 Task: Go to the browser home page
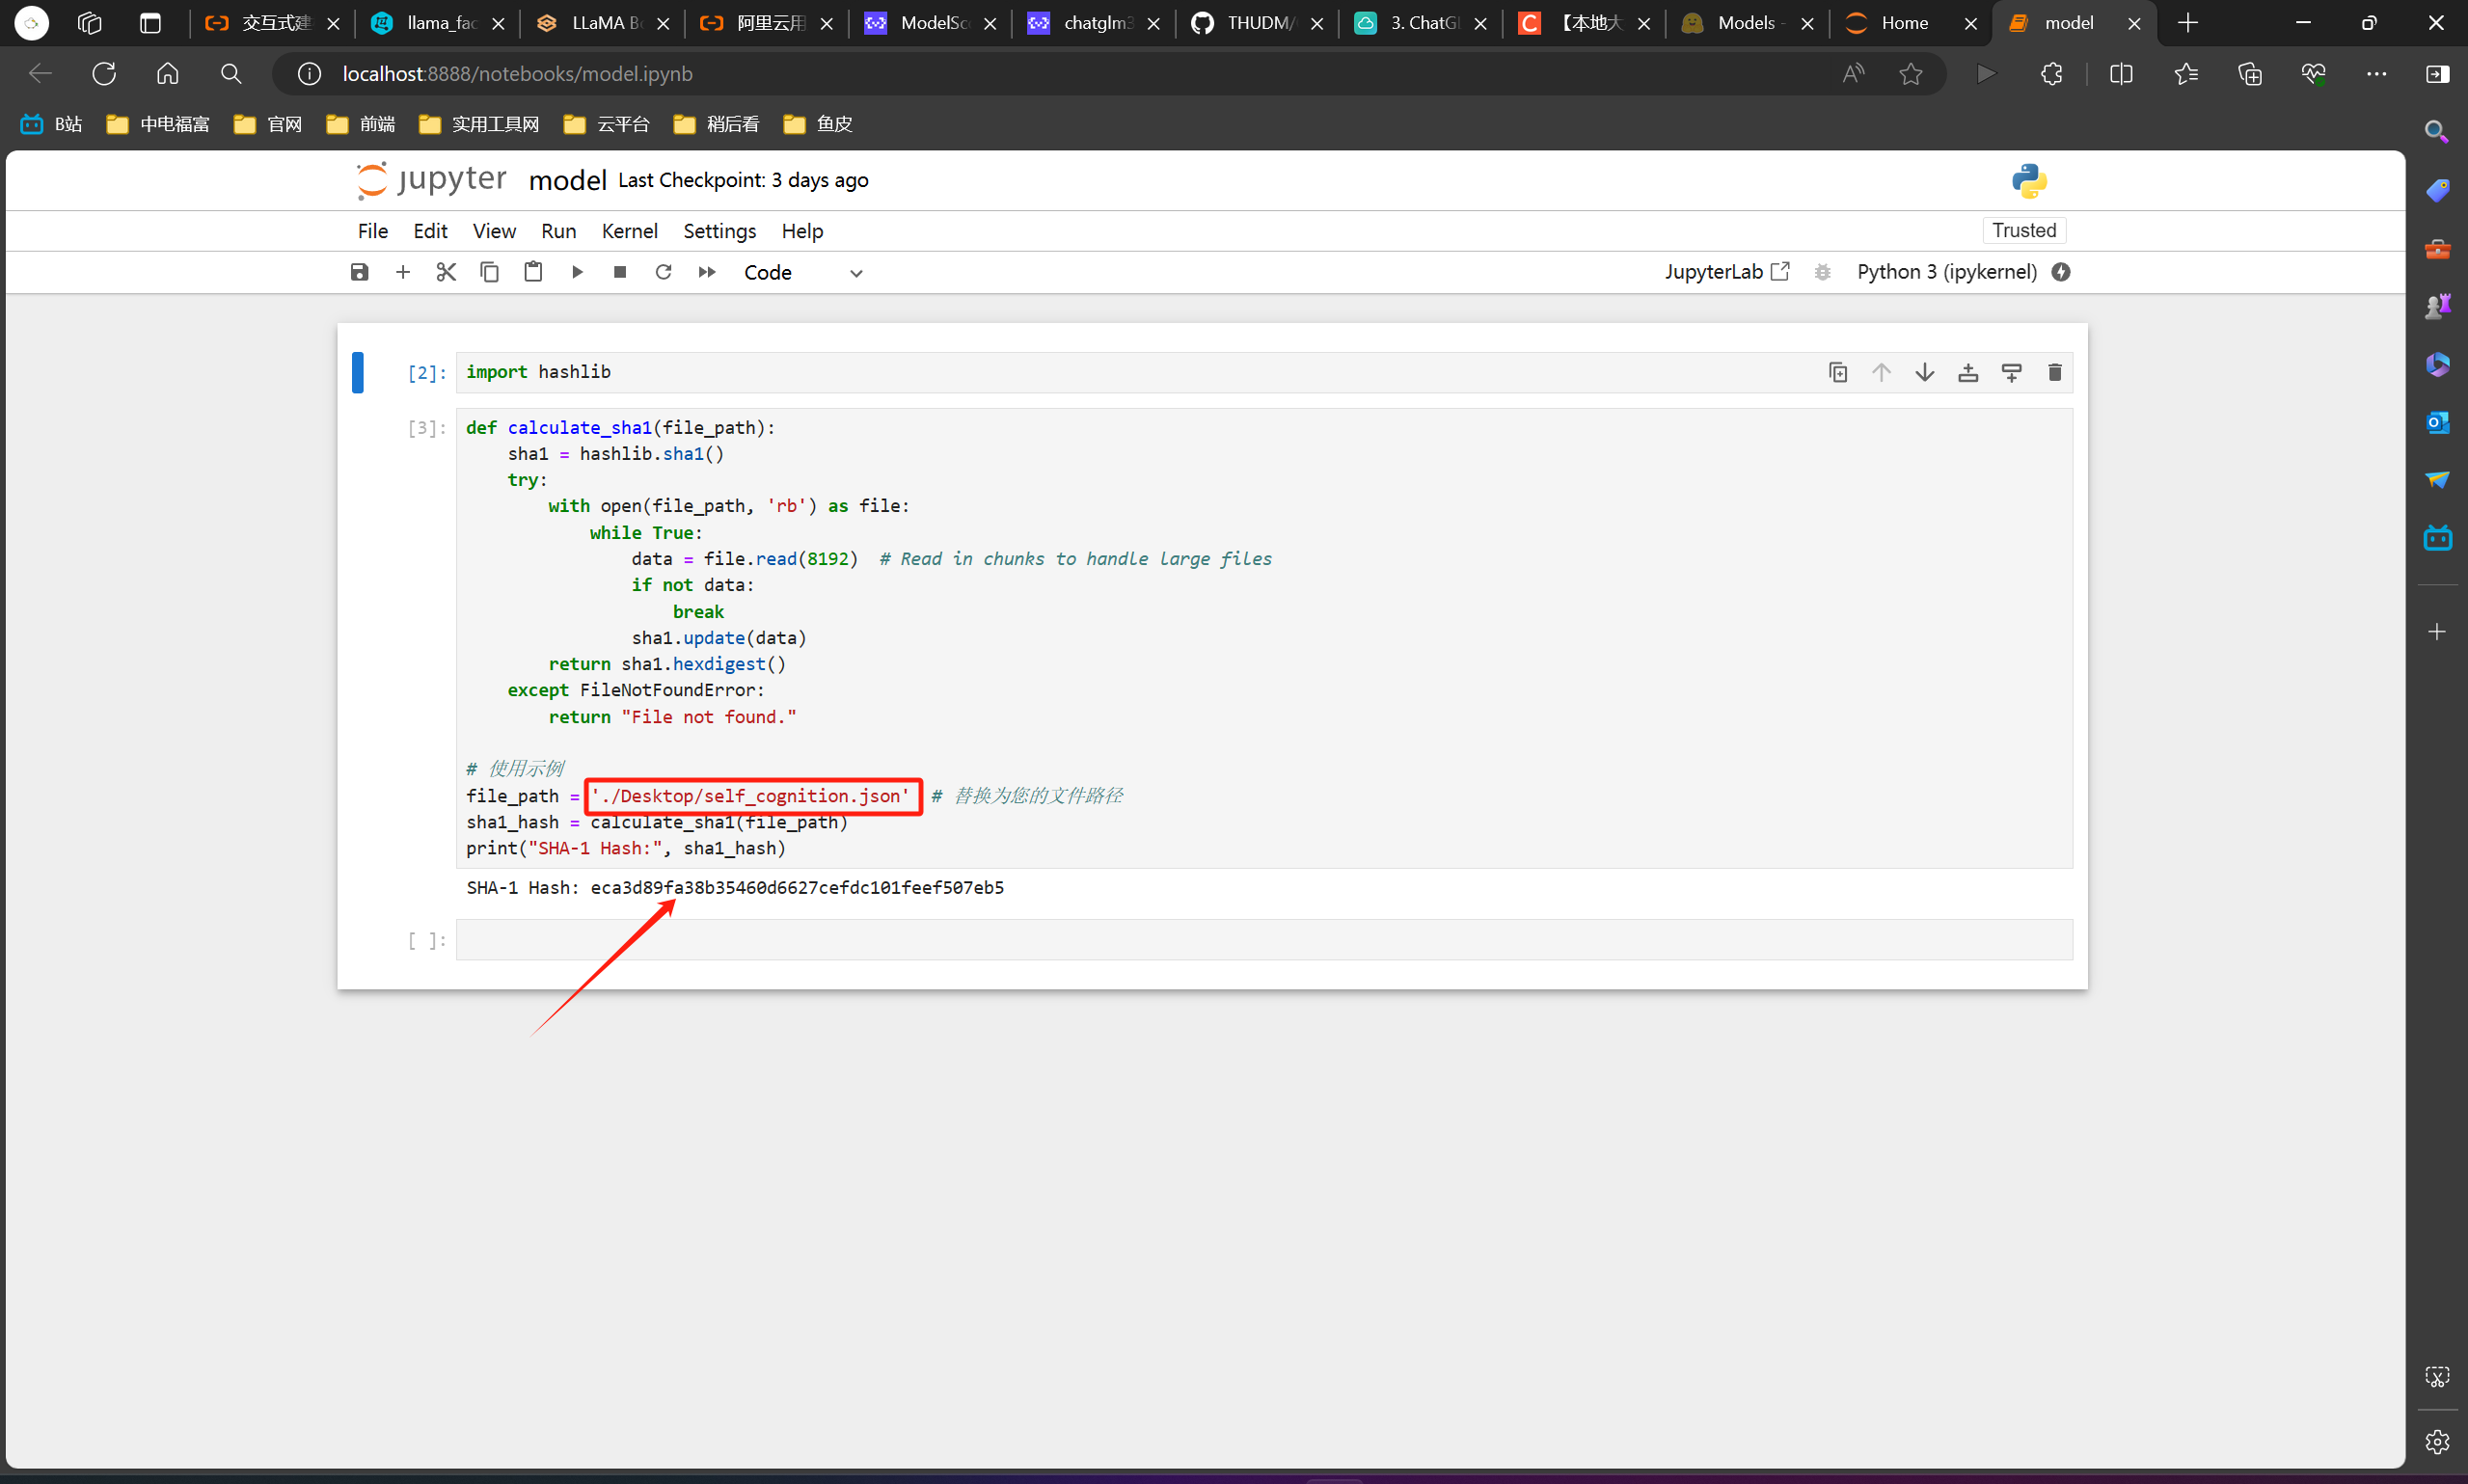click(168, 73)
